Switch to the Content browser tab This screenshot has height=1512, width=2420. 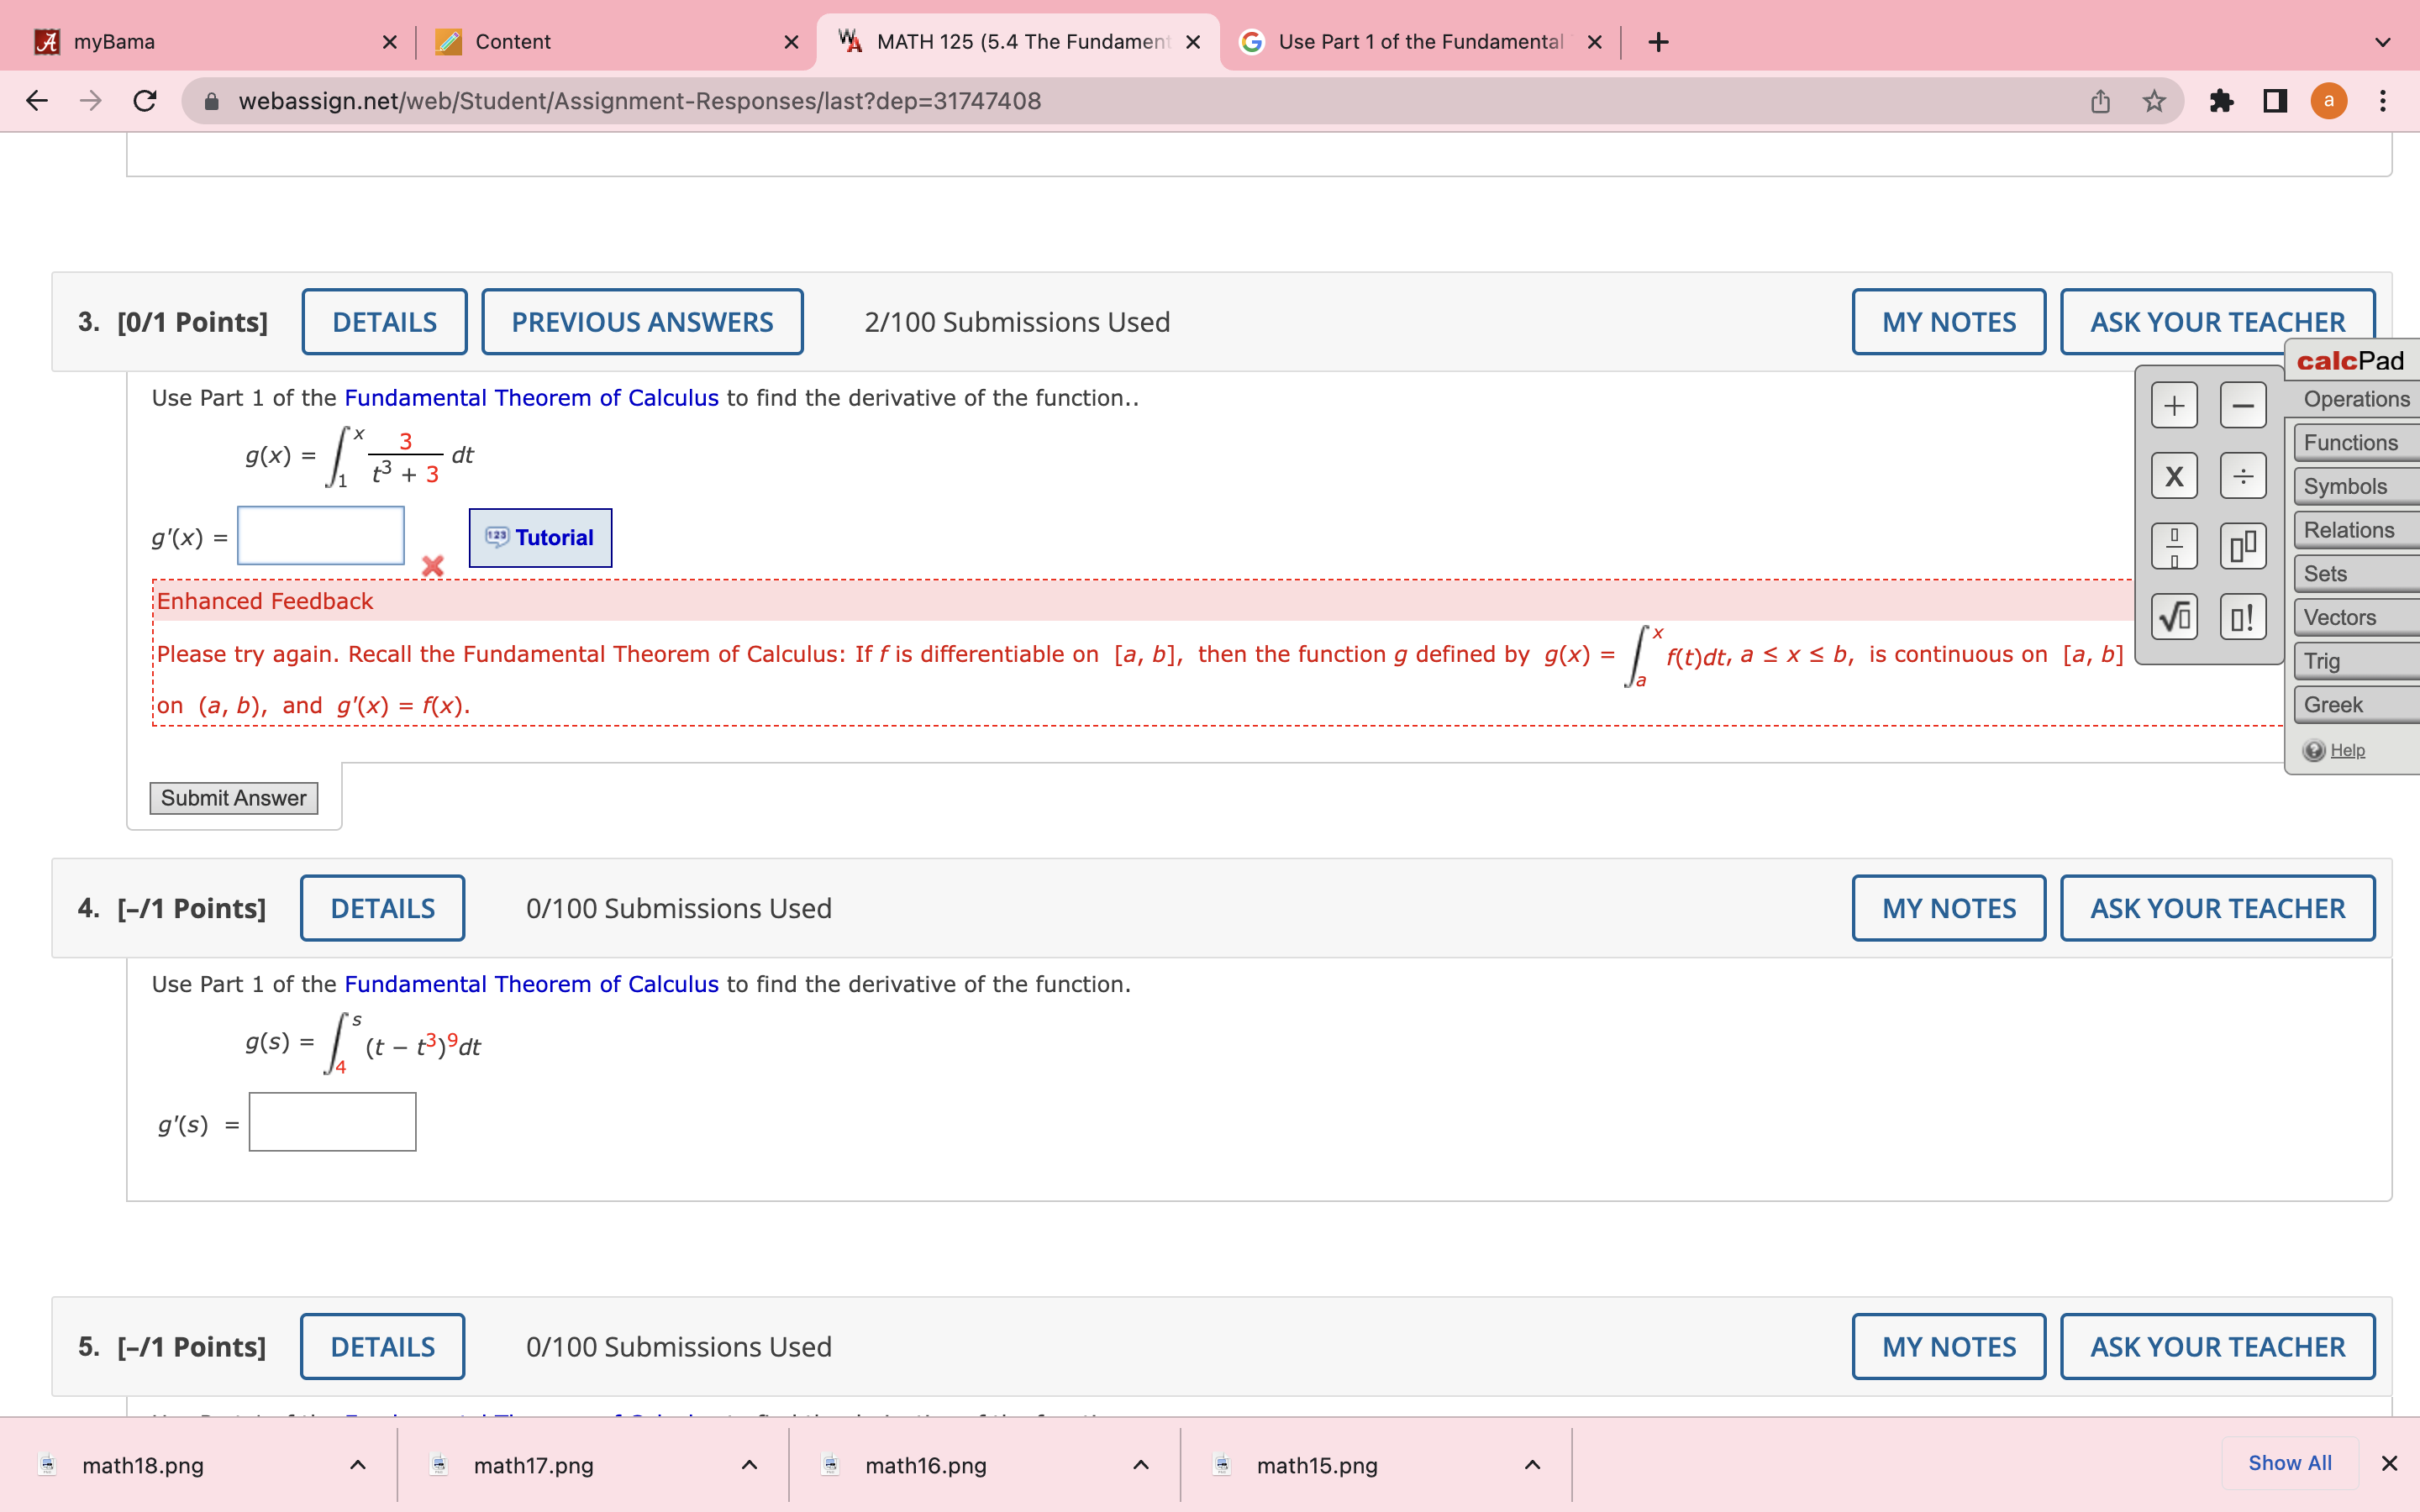[x=512, y=41]
